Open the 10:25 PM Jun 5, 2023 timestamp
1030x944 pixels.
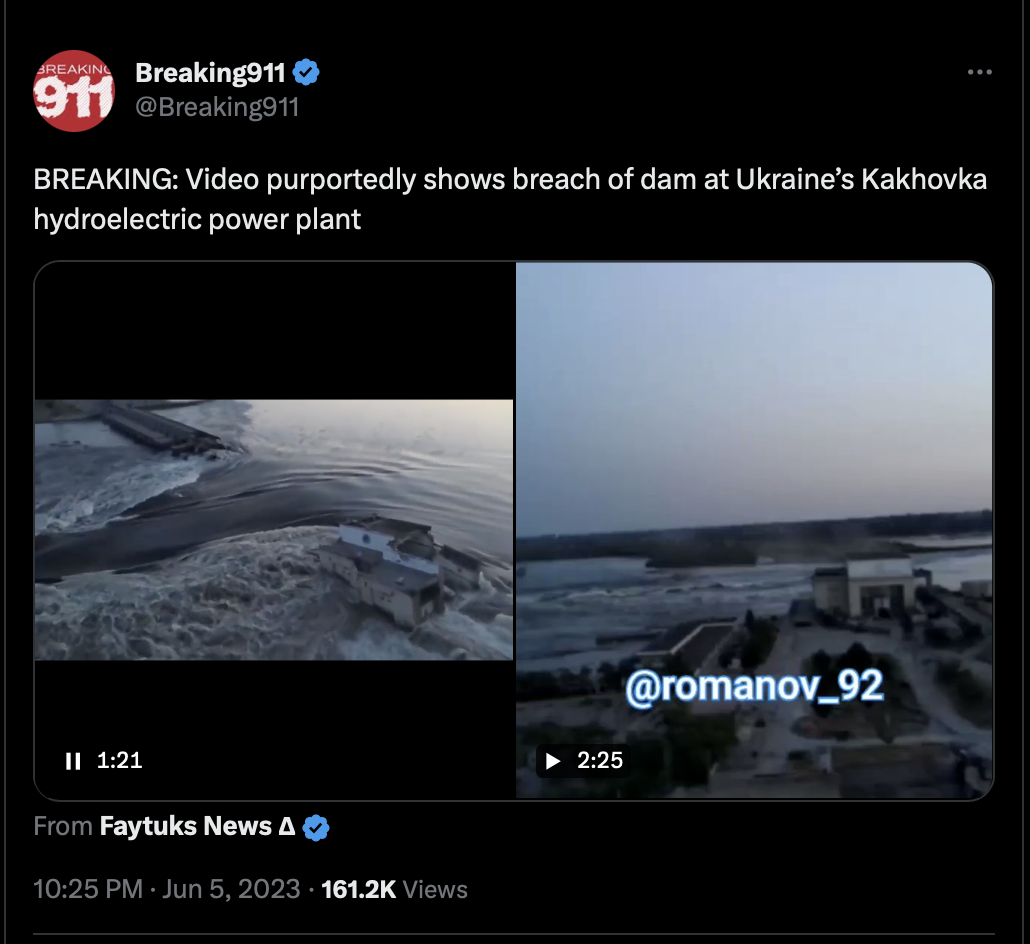[x=167, y=889]
